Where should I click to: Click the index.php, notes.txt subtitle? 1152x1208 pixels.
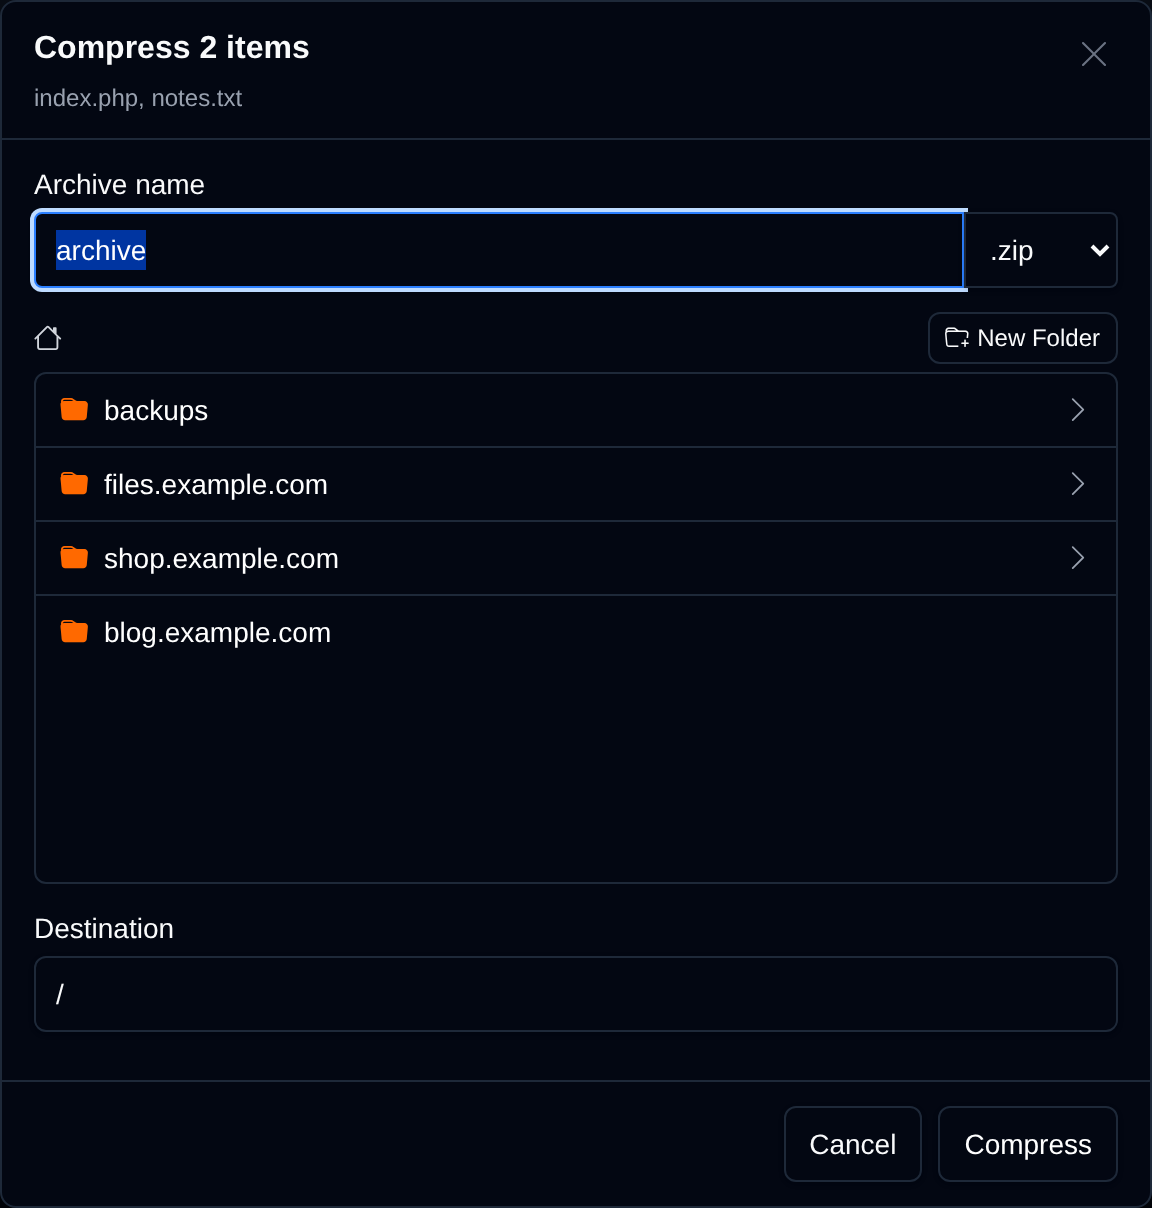(138, 98)
